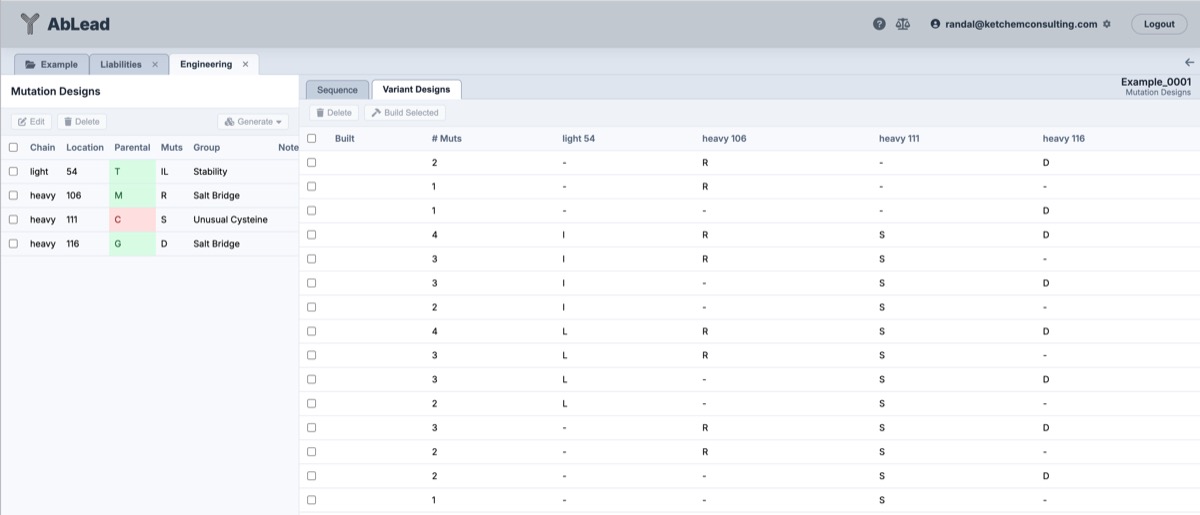
Task: Check the light 54 mutation row checkbox
Action: (14, 172)
